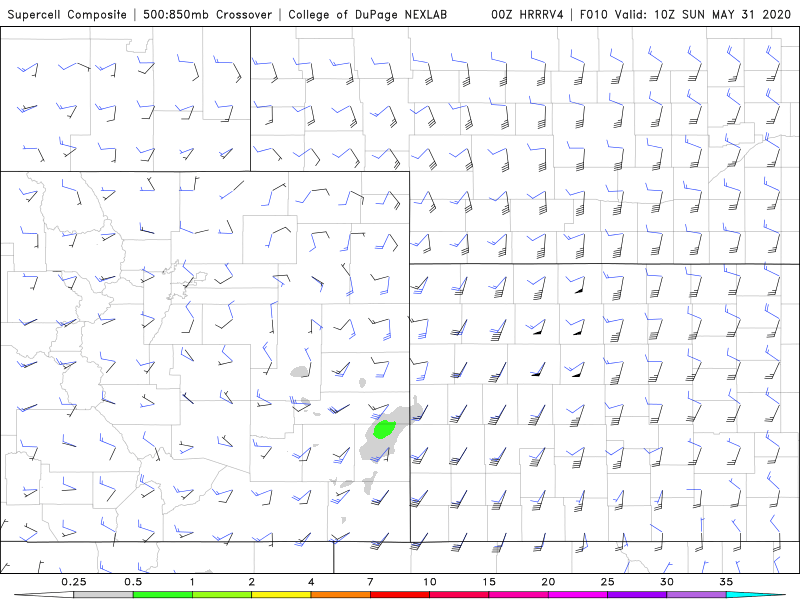Click the legend value 1

tap(192, 582)
